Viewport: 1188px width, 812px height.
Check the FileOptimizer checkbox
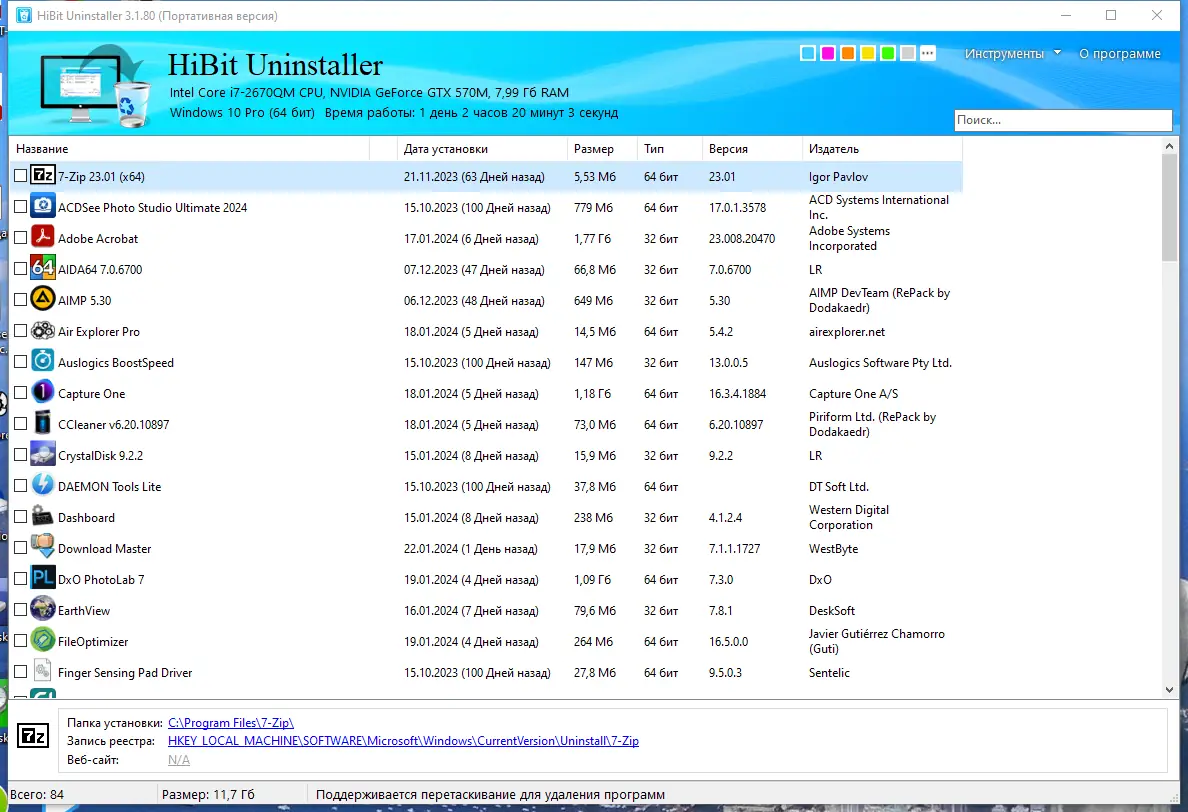(x=20, y=641)
